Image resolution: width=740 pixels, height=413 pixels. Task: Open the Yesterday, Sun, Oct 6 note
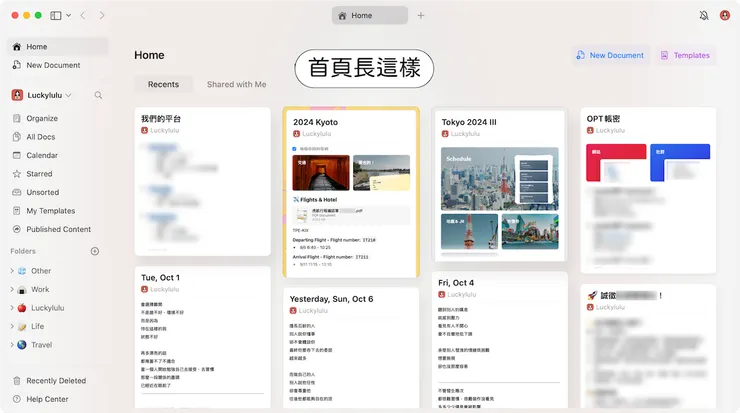click(x=351, y=348)
